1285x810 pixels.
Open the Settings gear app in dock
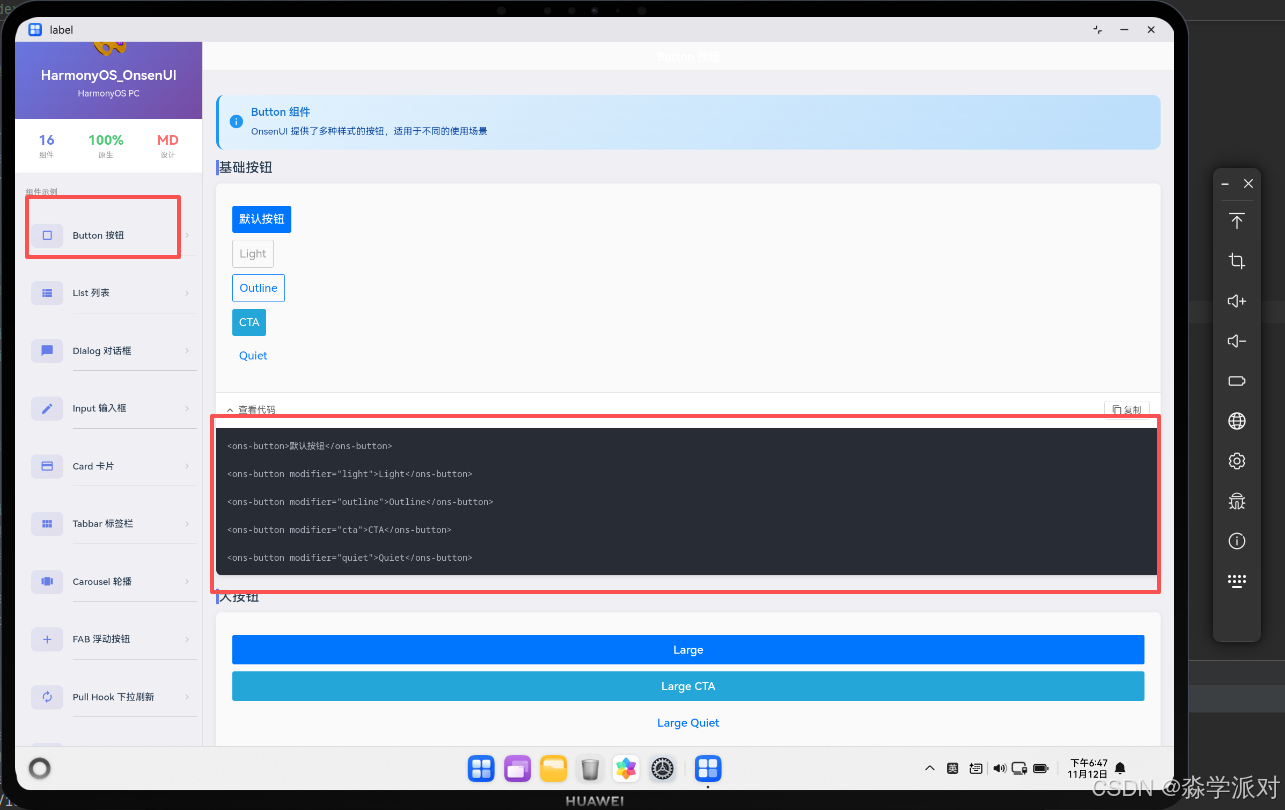(x=662, y=768)
